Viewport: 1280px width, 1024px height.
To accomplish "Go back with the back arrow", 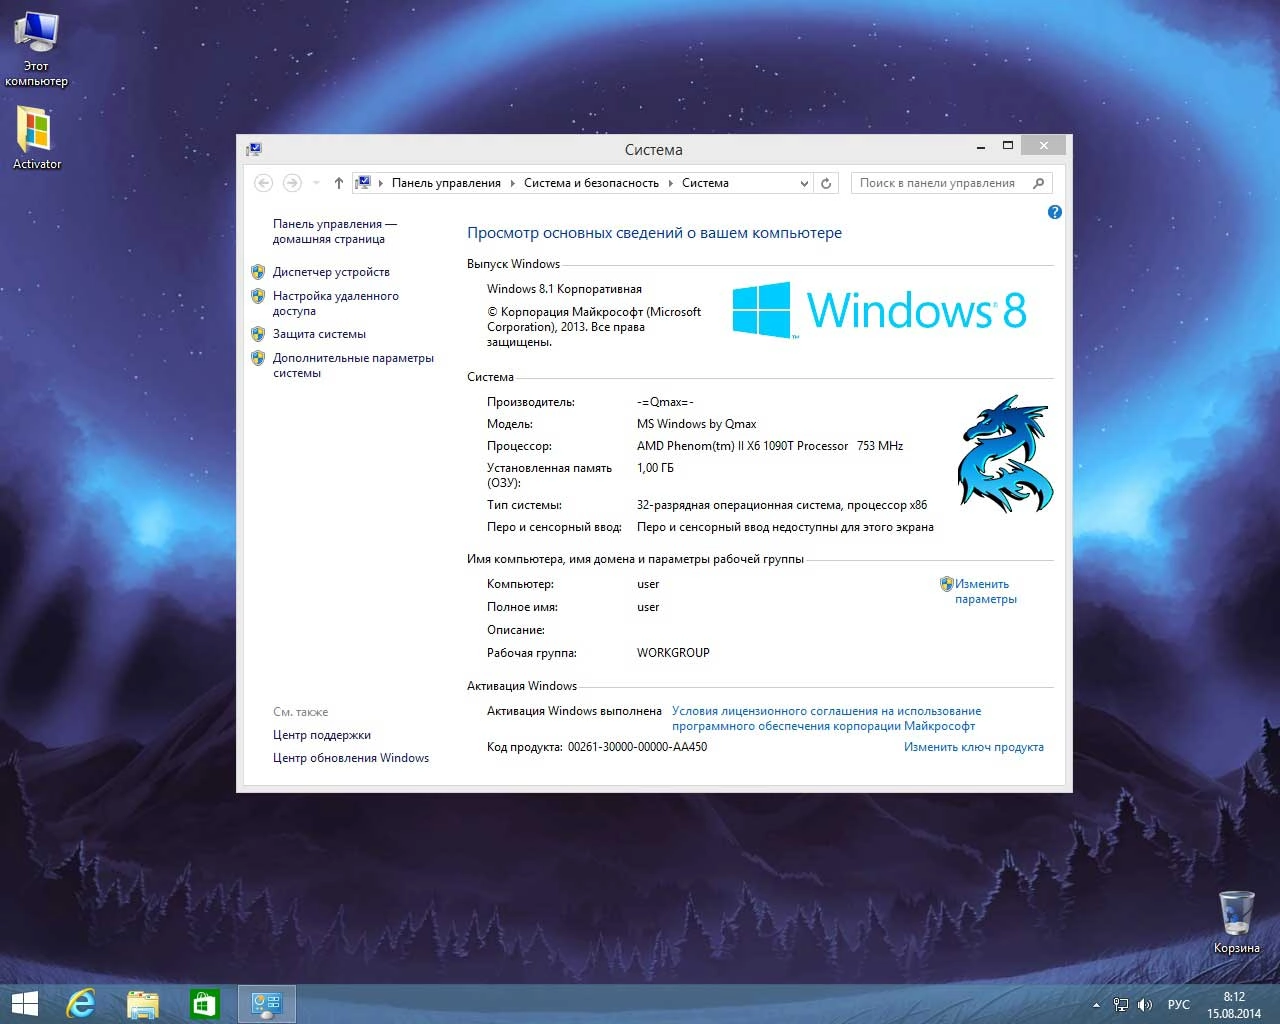I will tap(264, 183).
